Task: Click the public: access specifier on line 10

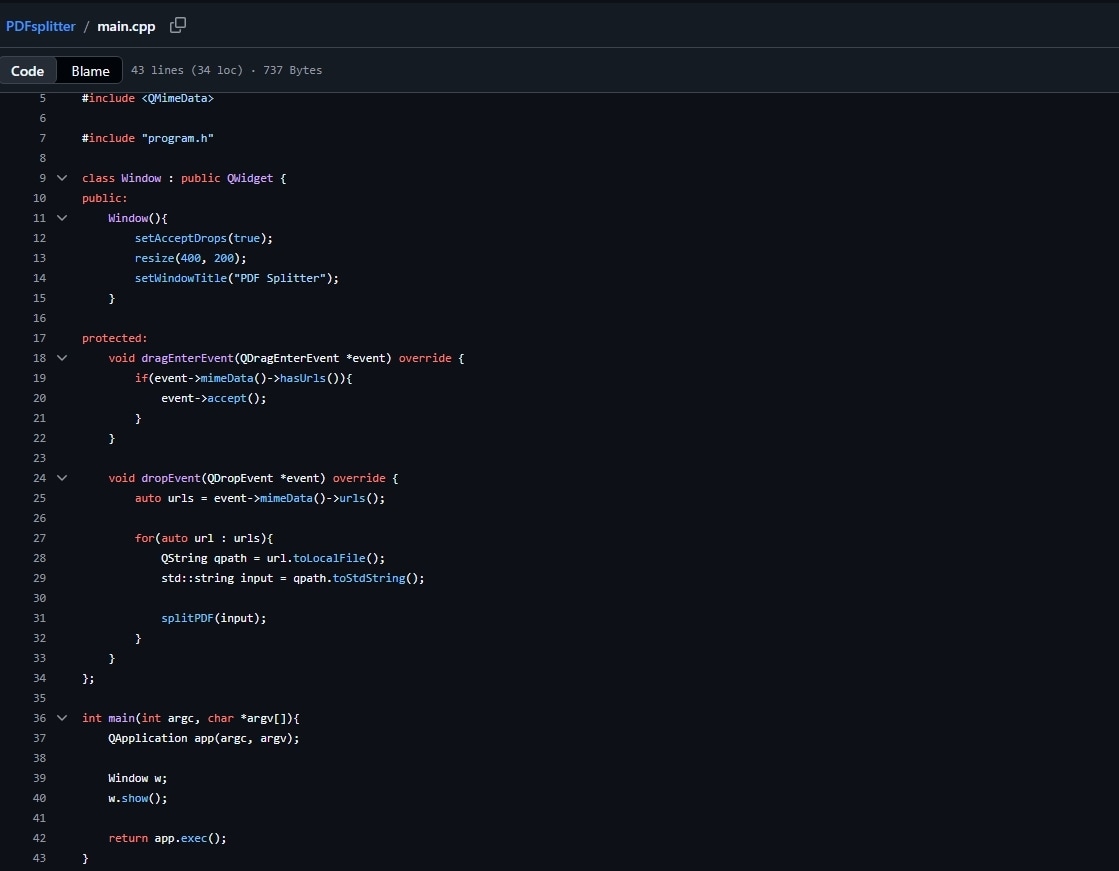Action: pyautogui.click(x=105, y=198)
